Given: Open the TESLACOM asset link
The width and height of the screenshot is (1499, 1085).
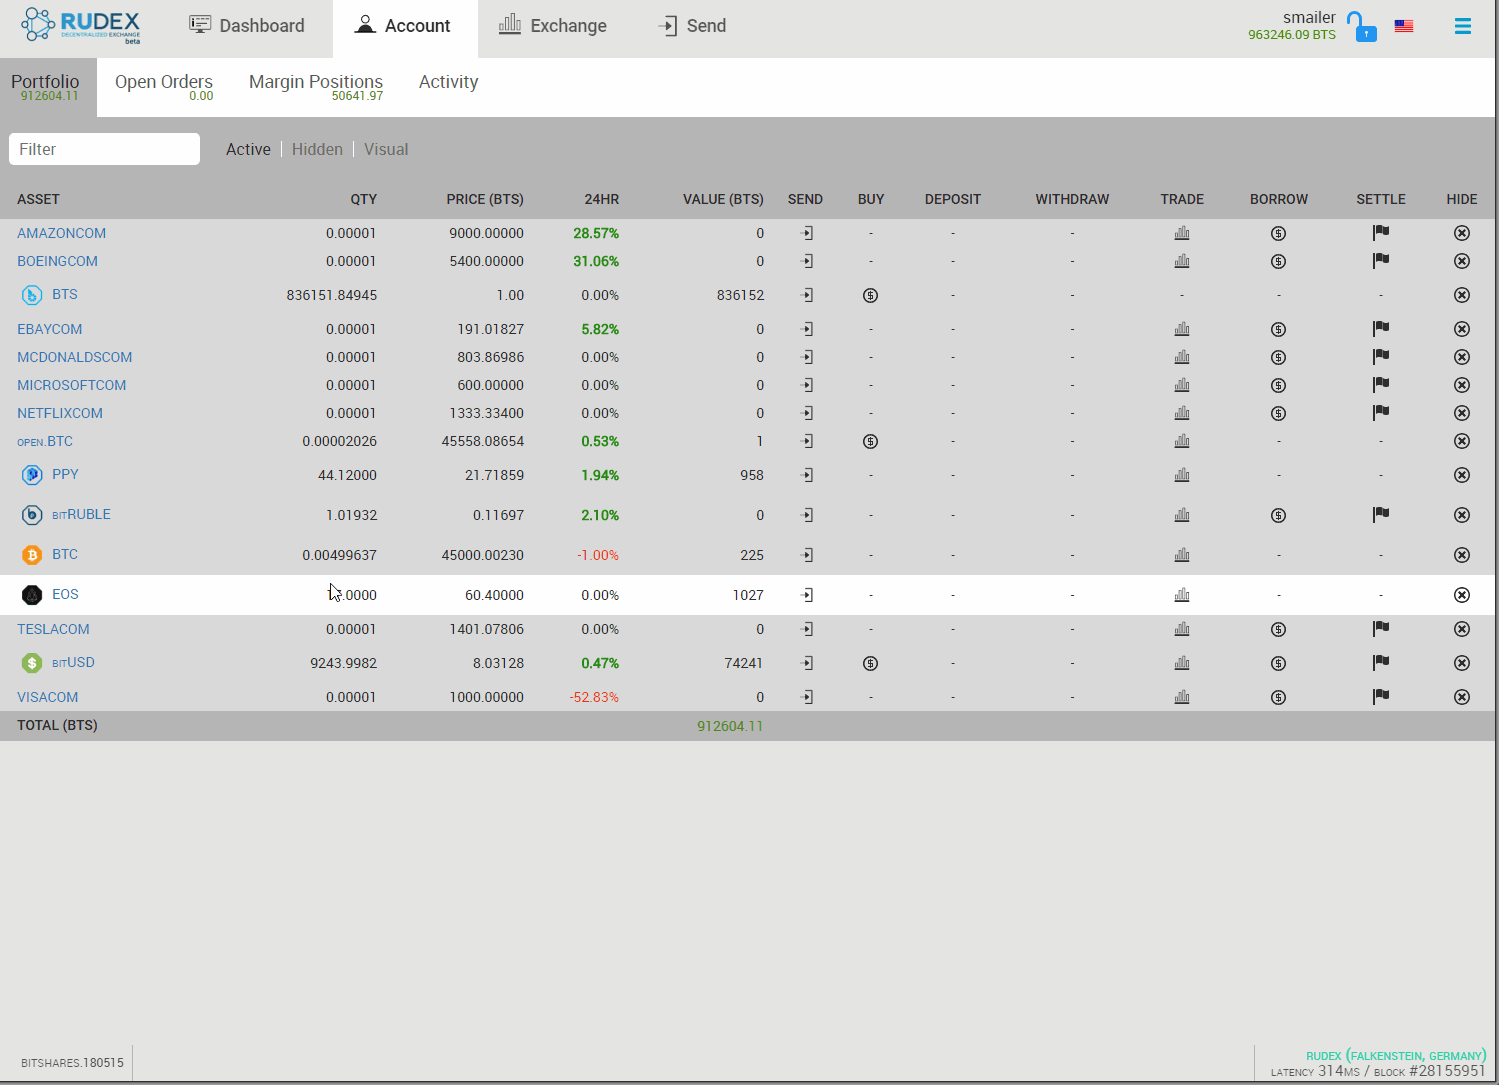Looking at the screenshot, I should pyautogui.click(x=53, y=629).
